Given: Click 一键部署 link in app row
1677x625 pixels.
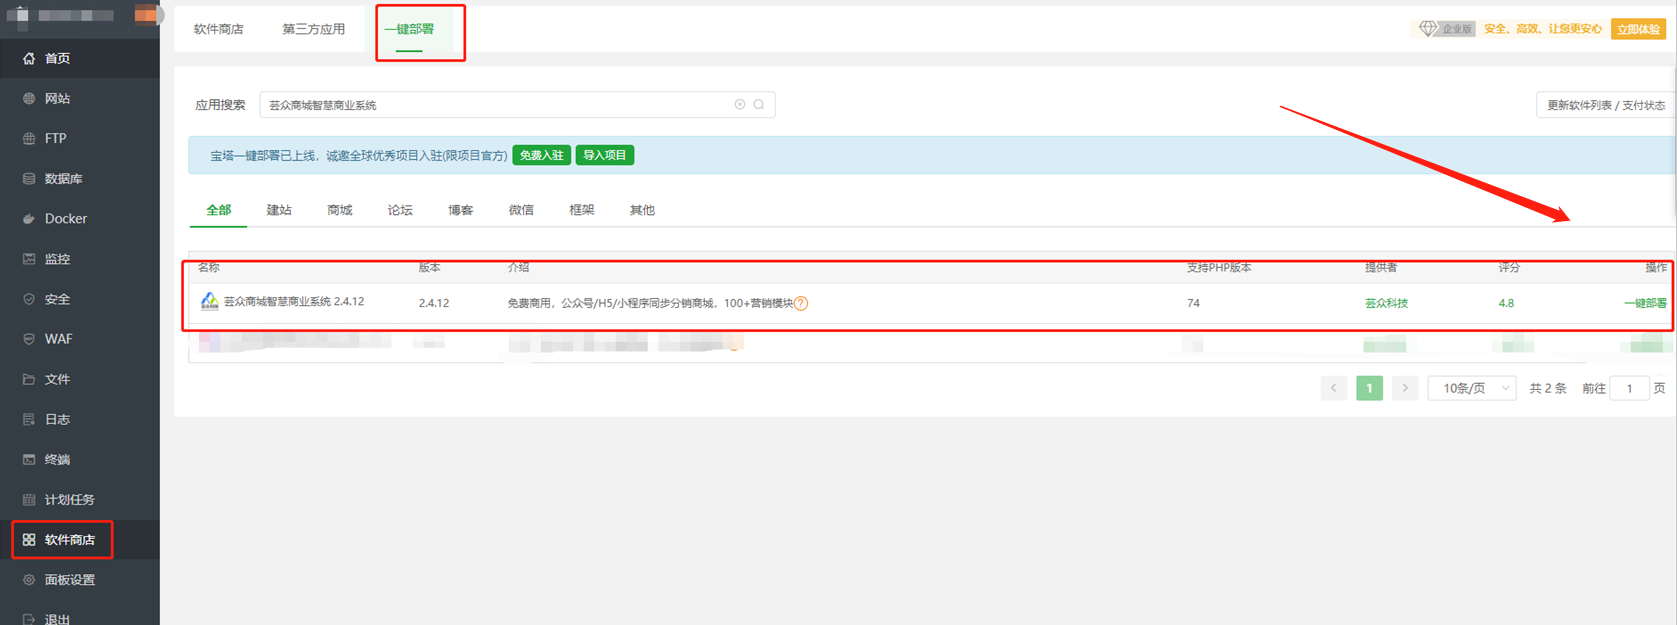Looking at the screenshot, I should pyautogui.click(x=1644, y=303).
